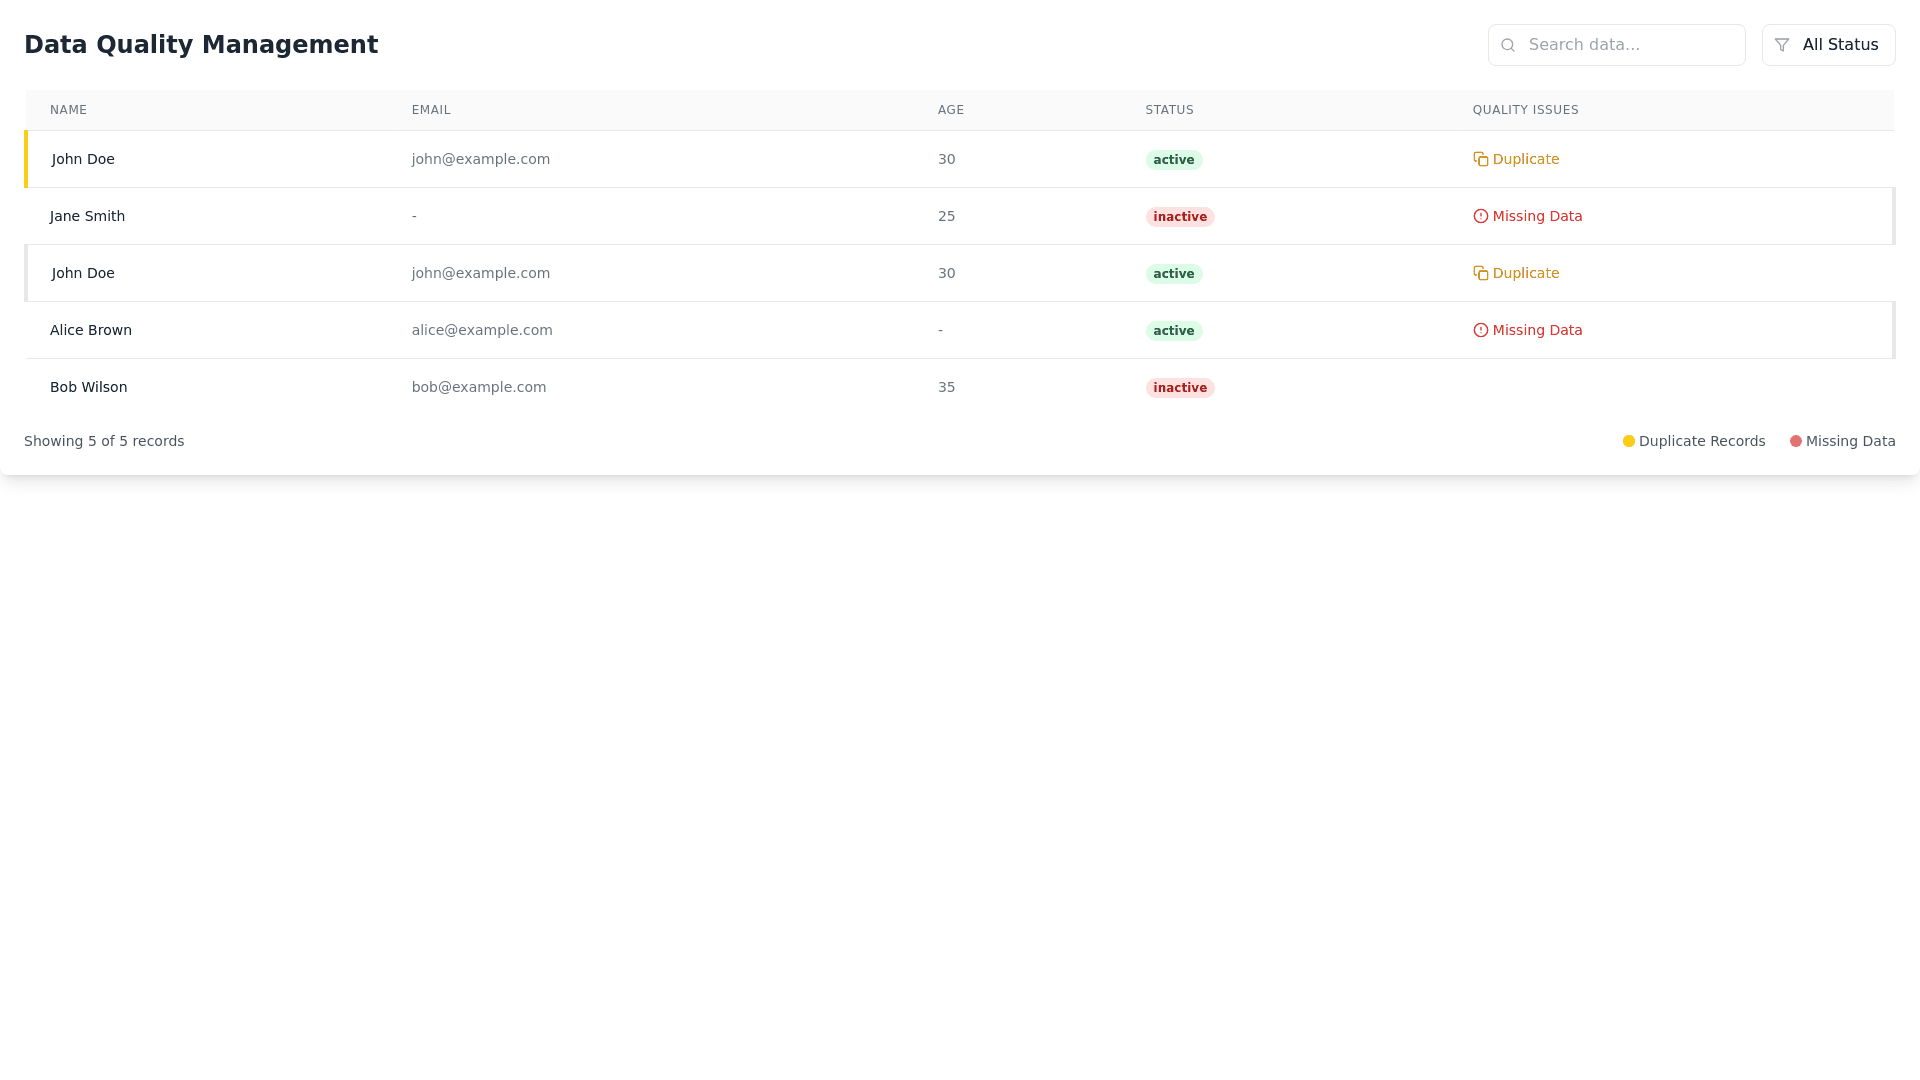Click the Quality Issues column header
The image size is (1920, 1080).
1525,110
